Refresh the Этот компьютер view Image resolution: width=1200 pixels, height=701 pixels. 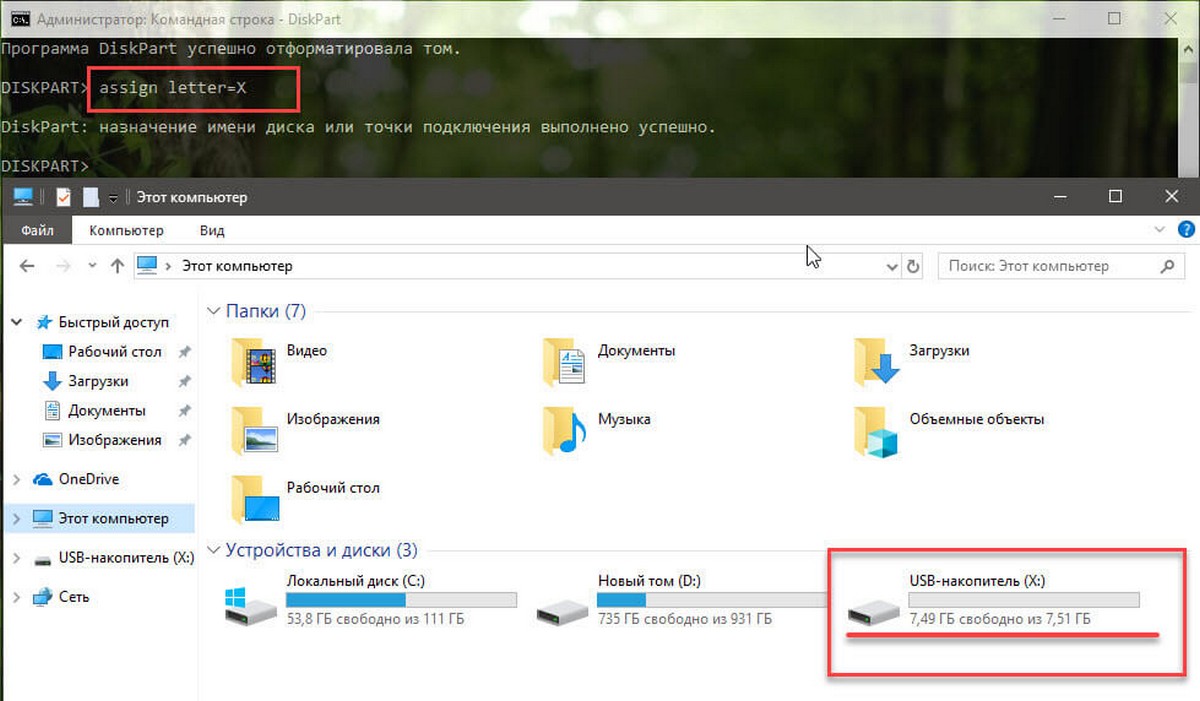913,267
